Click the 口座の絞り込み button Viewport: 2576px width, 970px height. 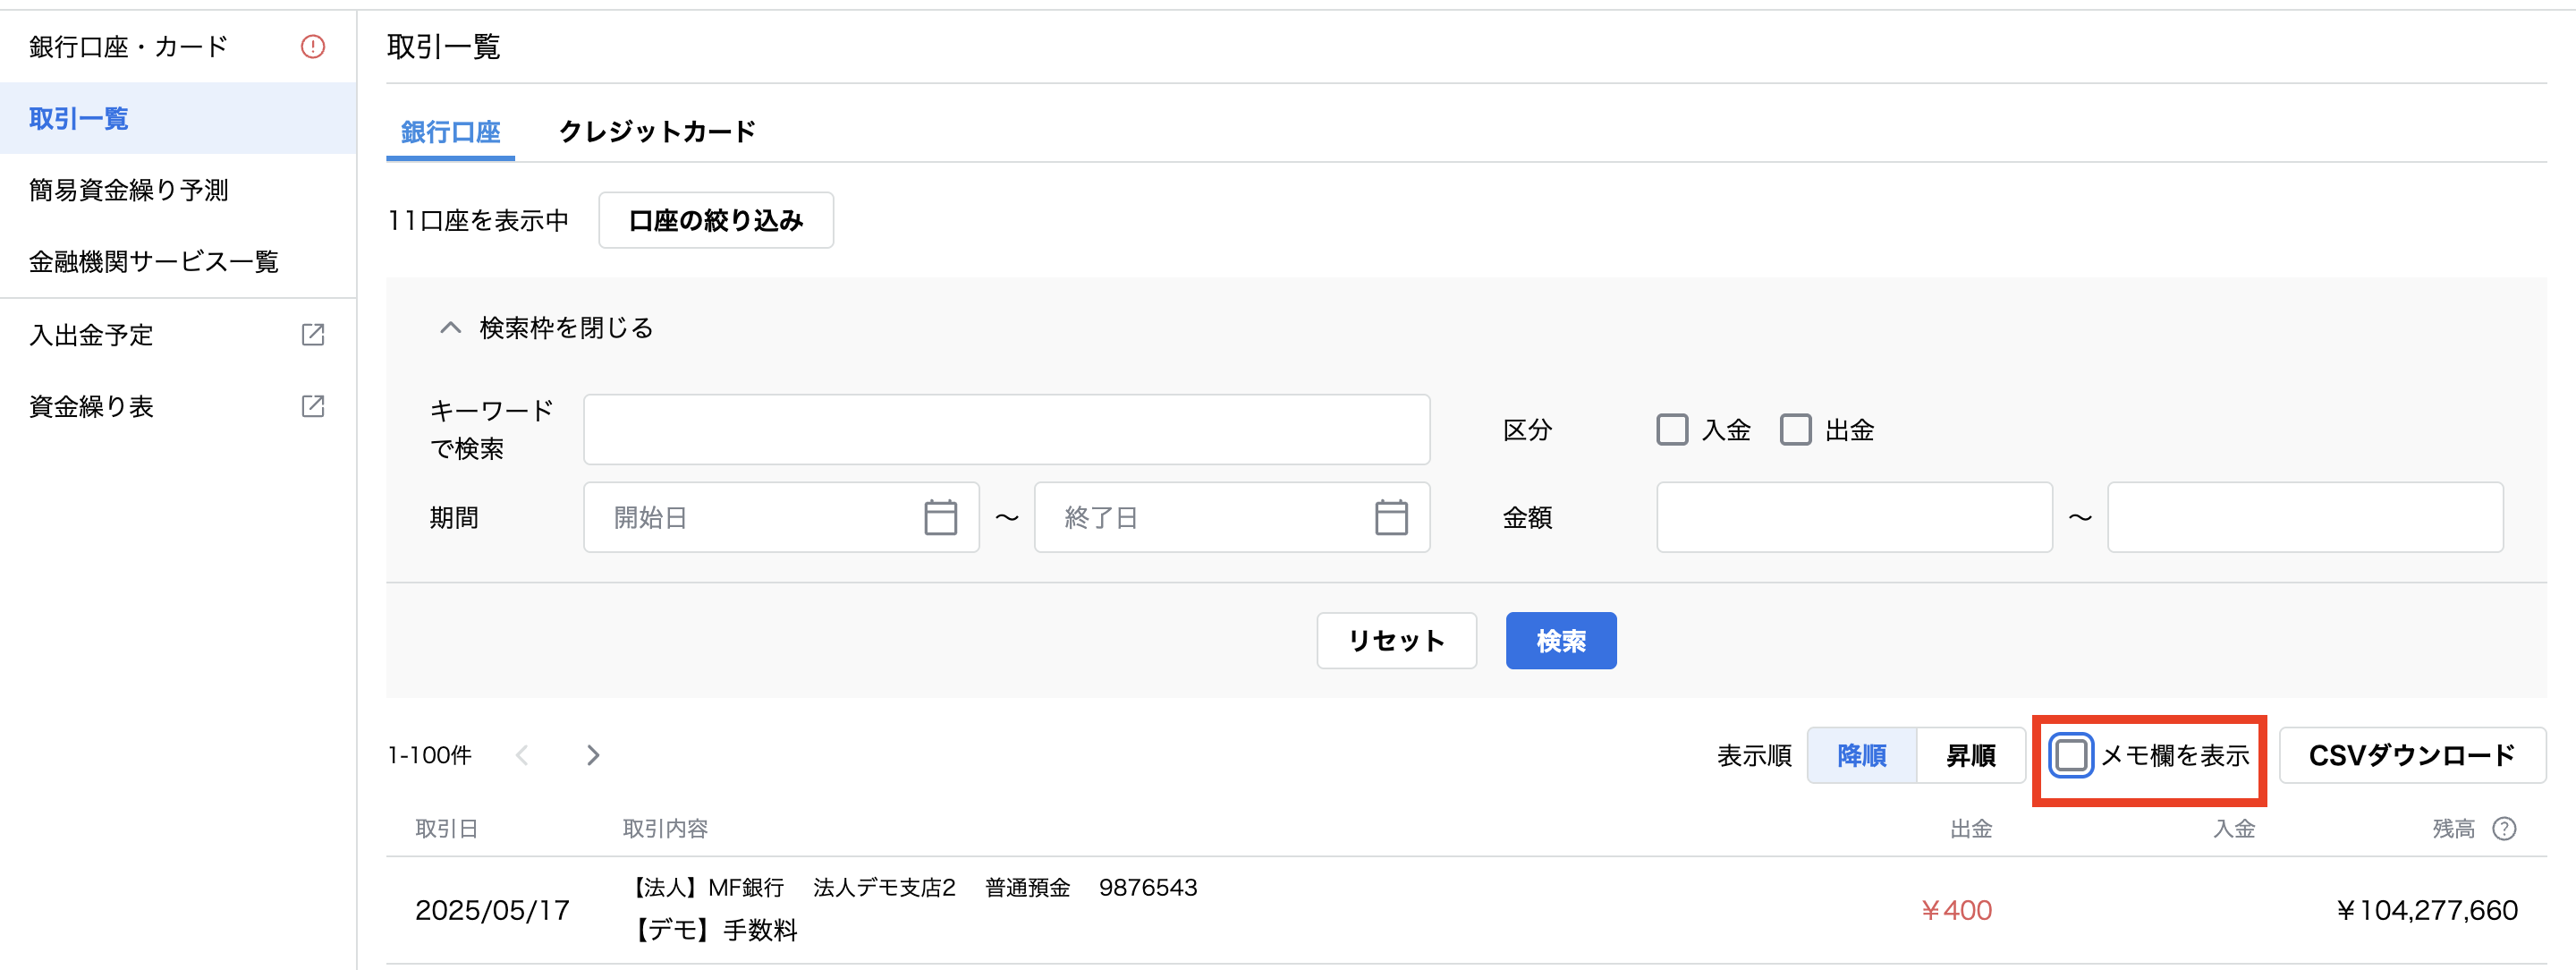pyautogui.click(x=716, y=220)
